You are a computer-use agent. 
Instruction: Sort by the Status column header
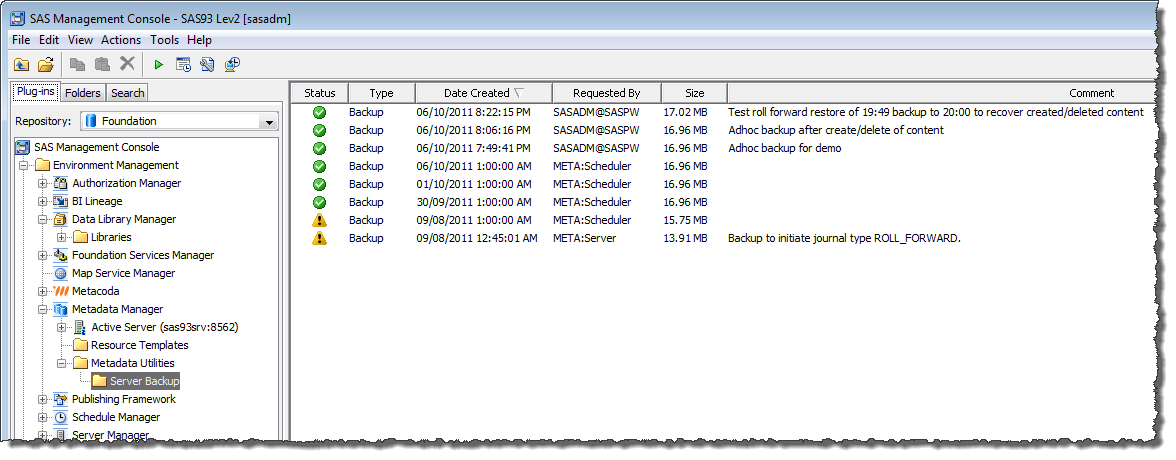(320, 93)
